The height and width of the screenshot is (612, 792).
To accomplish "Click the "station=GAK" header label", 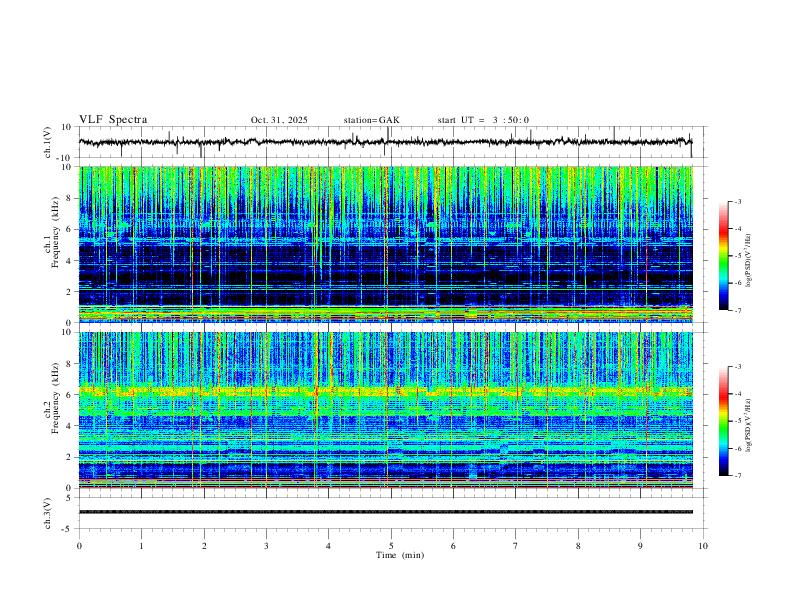I will tap(371, 120).
